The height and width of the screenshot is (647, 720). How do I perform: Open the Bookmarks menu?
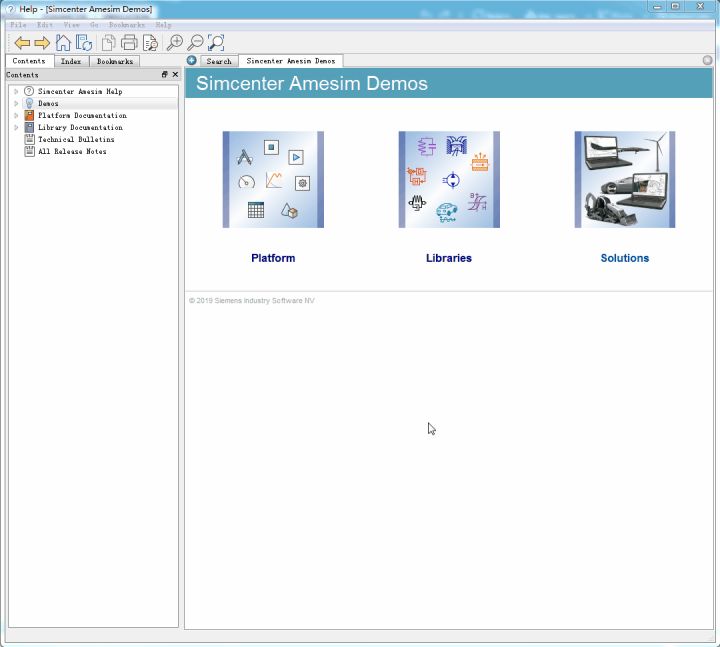(x=127, y=25)
